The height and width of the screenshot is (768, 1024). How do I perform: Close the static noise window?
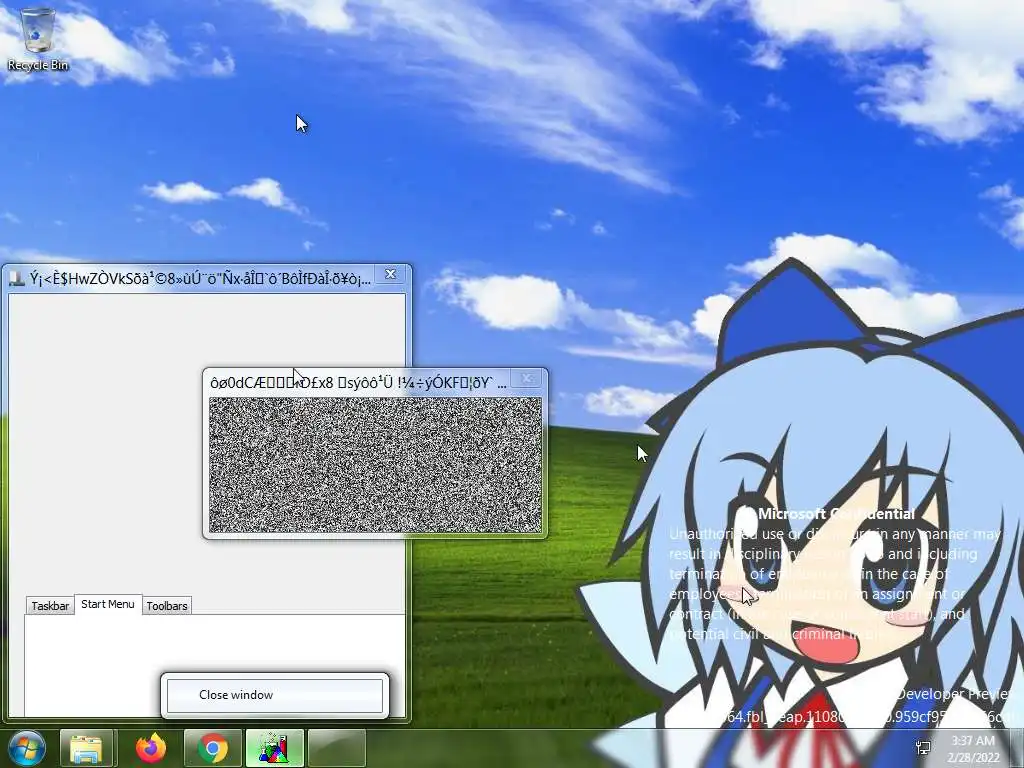(x=527, y=377)
